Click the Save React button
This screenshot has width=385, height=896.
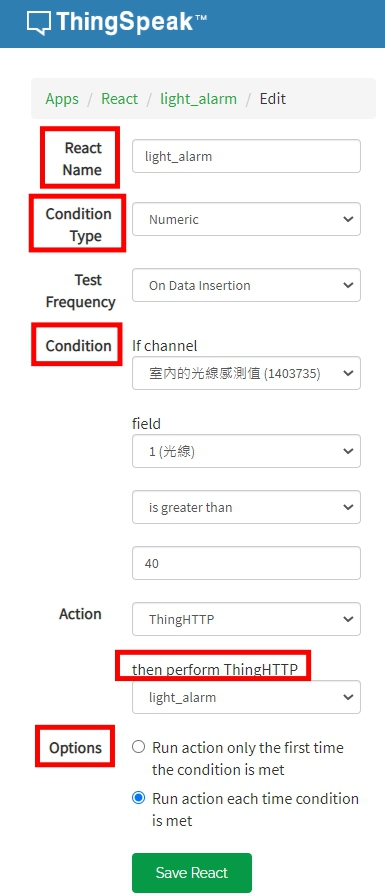tap(192, 873)
